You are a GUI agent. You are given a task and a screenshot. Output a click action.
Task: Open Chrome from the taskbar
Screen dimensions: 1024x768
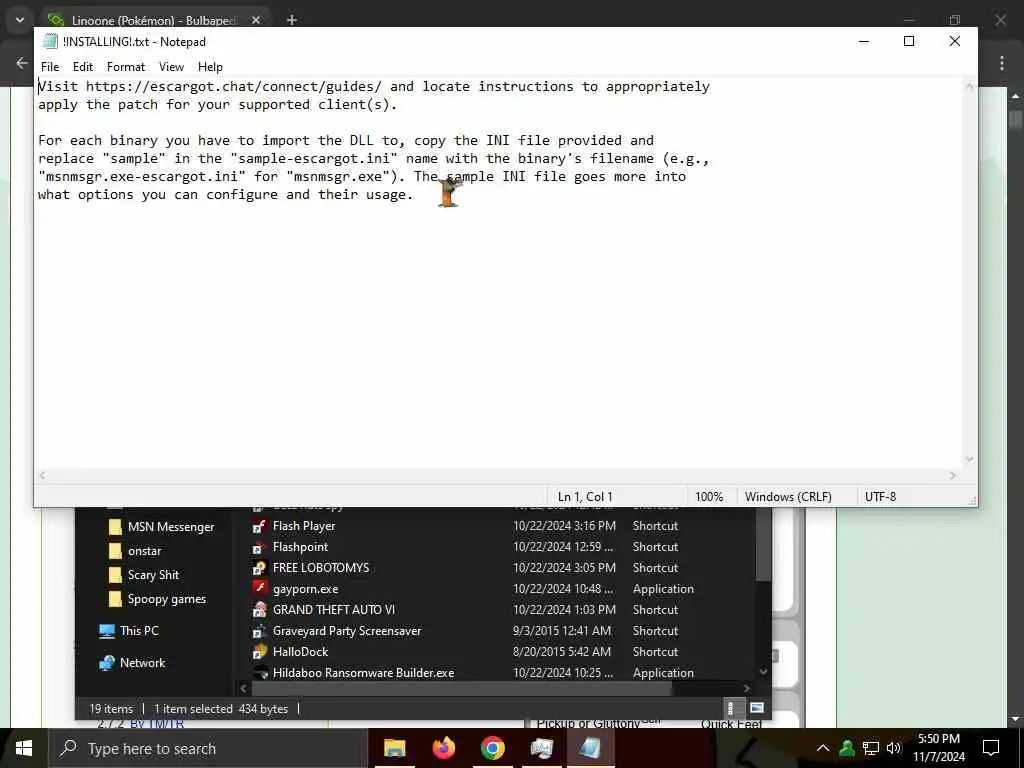(x=492, y=748)
